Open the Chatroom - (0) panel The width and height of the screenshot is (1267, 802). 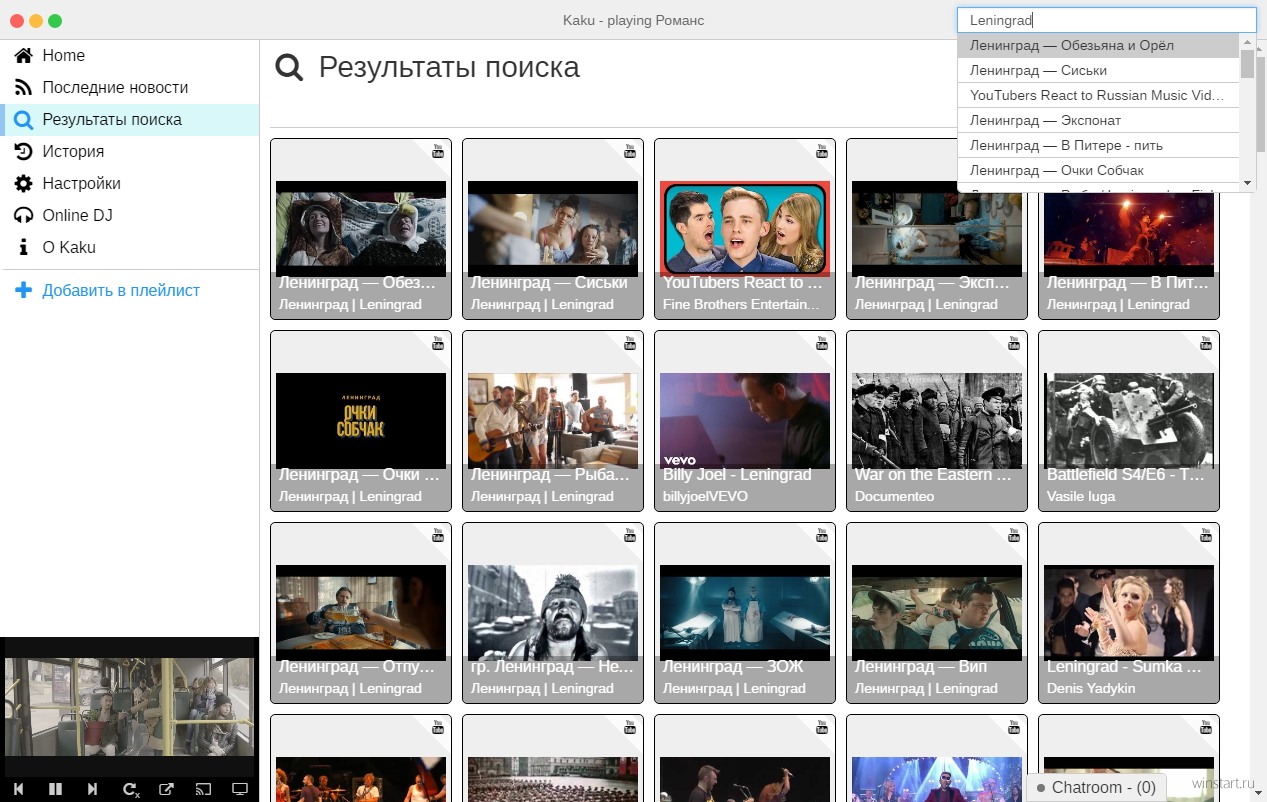[1097, 788]
